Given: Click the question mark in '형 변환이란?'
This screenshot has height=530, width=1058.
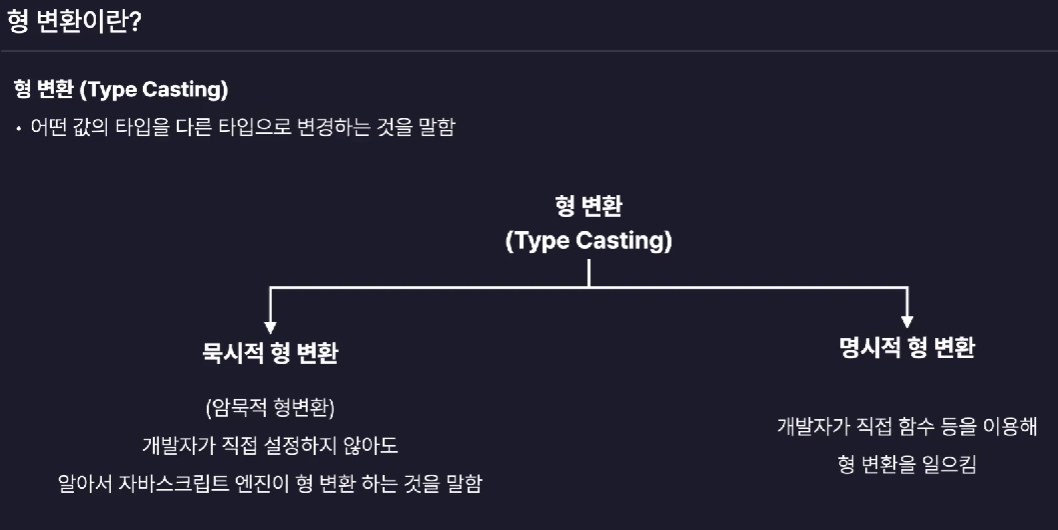Looking at the screenshot, I should (x=134, y=21).
